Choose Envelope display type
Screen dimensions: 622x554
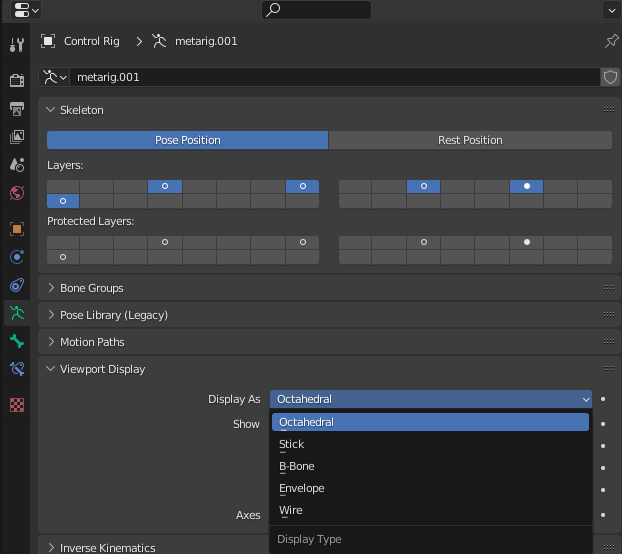[430, 488]
